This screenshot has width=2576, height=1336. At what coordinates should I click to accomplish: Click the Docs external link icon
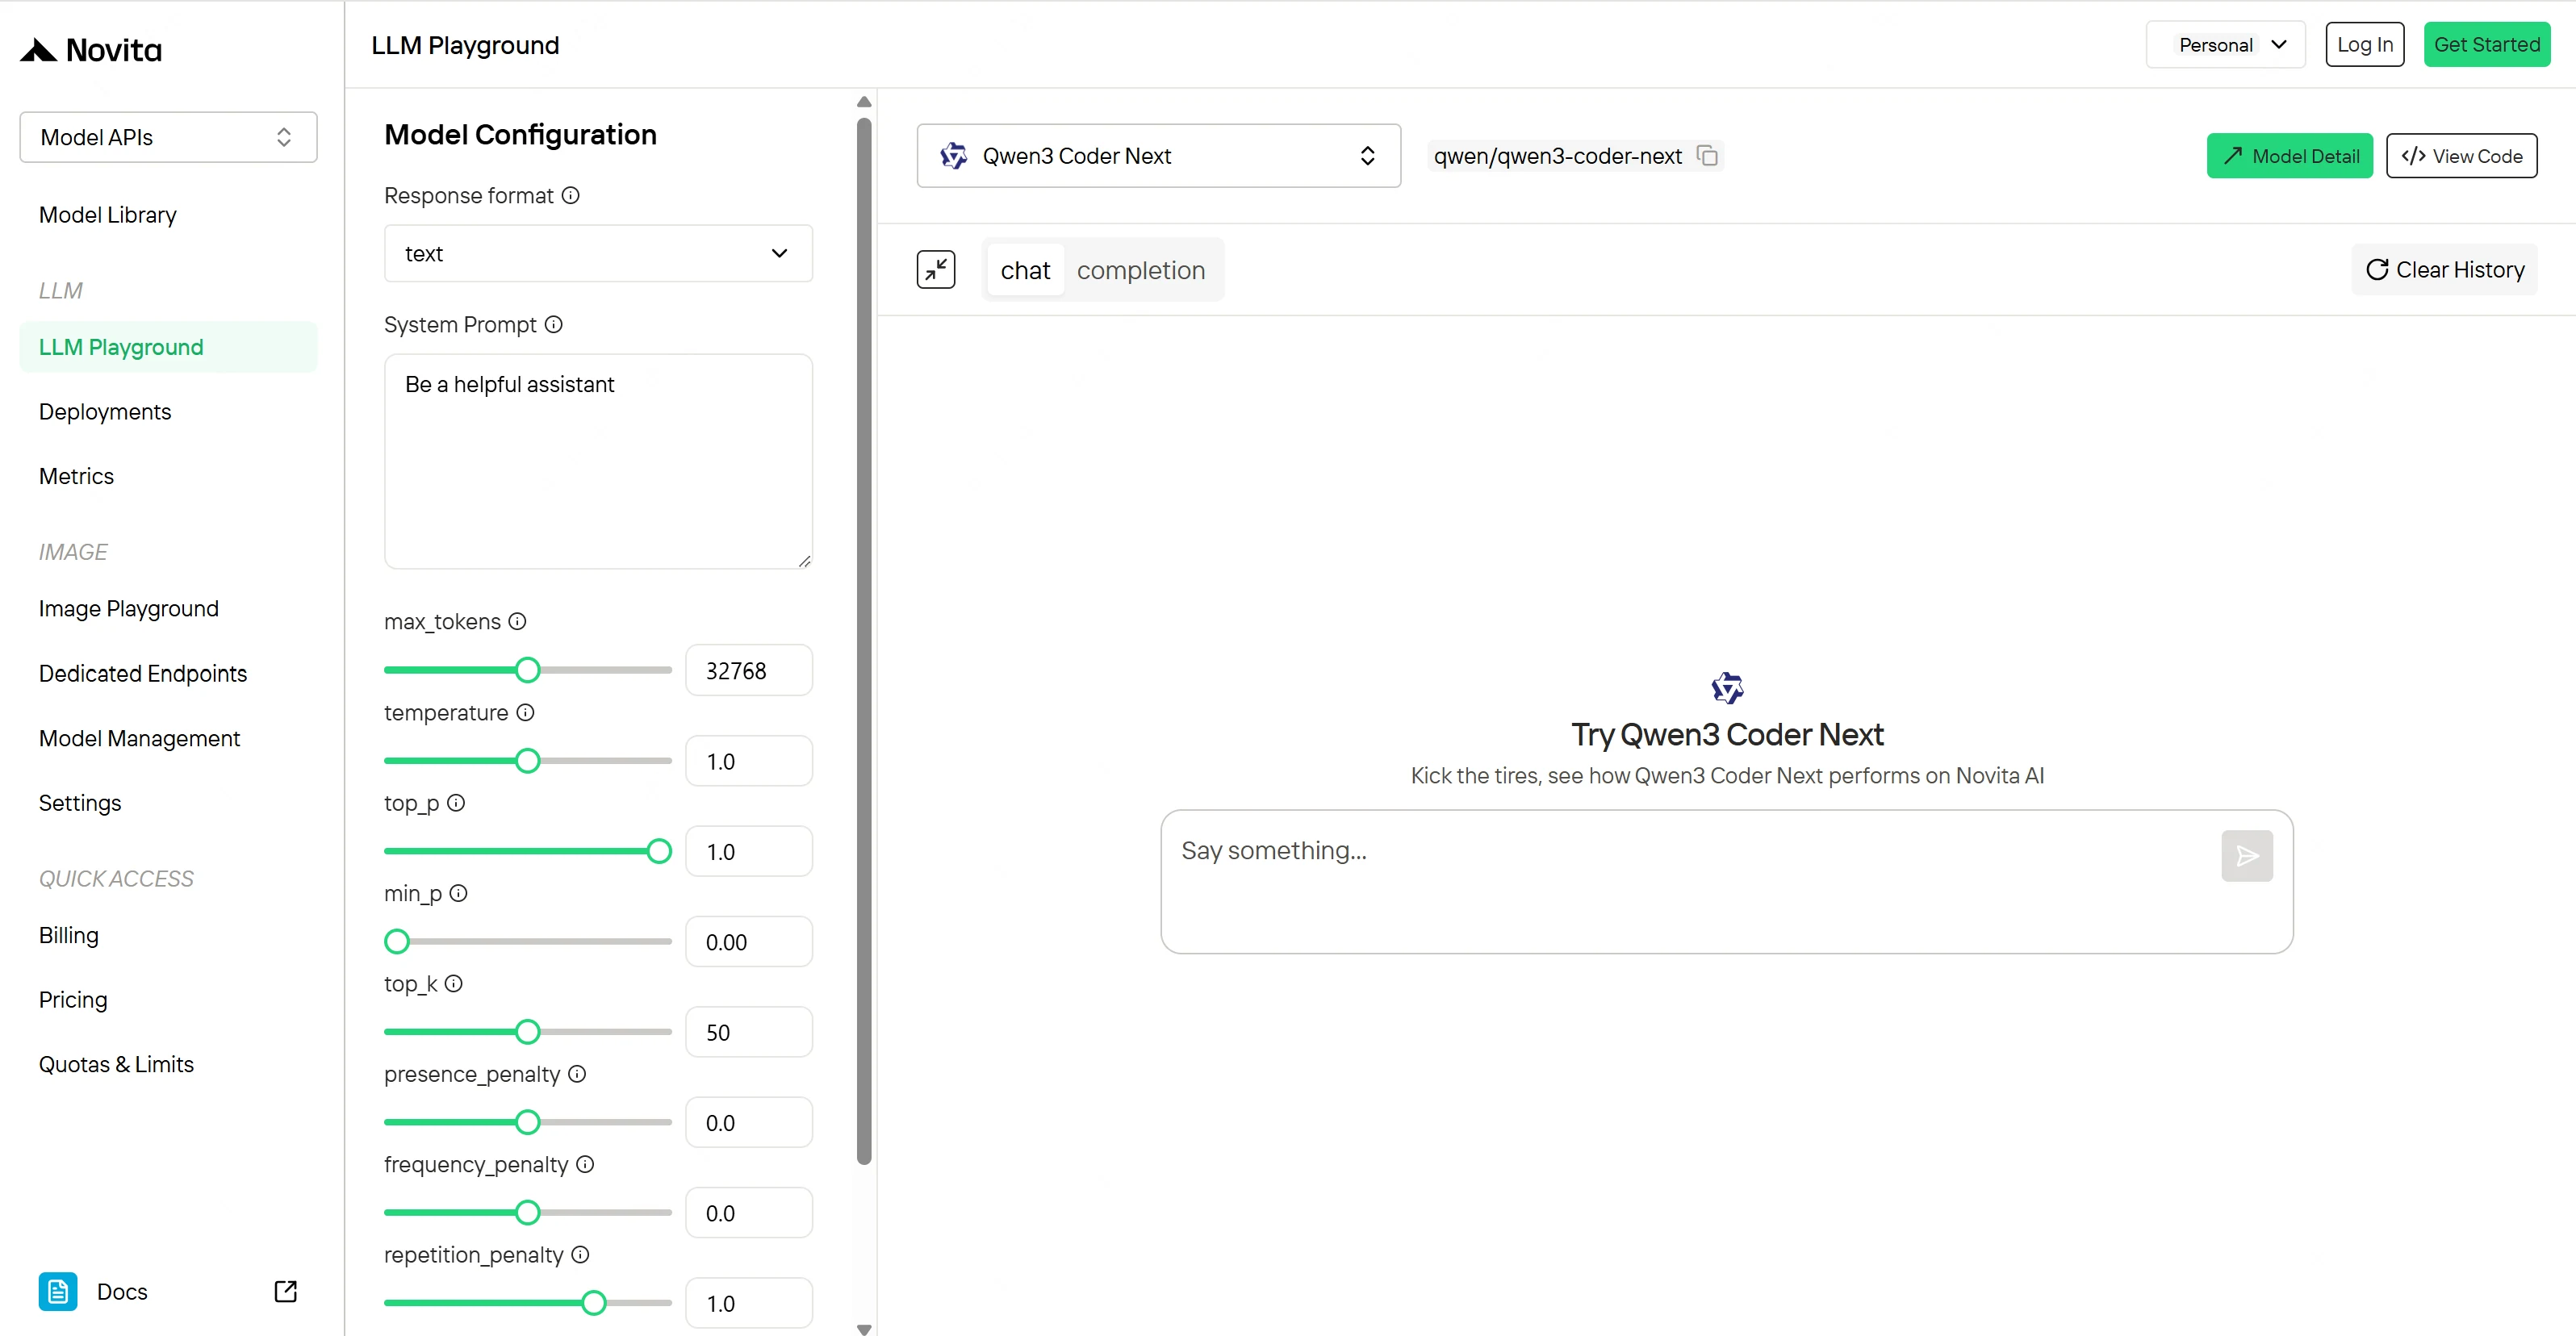(286, 1291)
